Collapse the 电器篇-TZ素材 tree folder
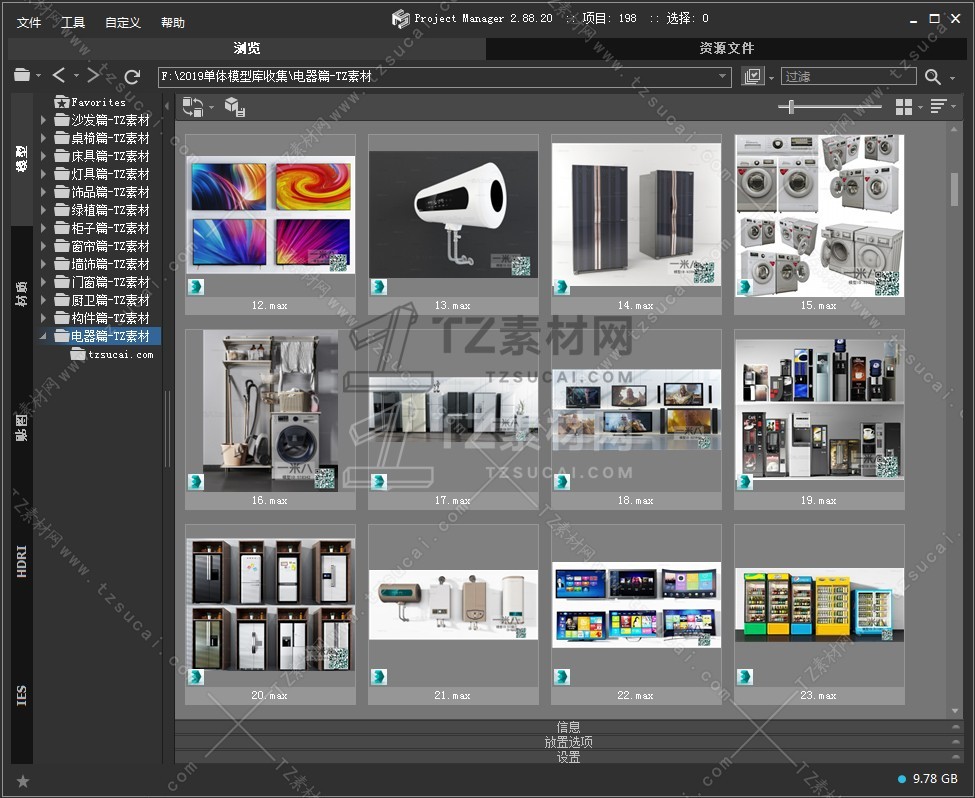975x798 pixels. click(x=43, y=336)
